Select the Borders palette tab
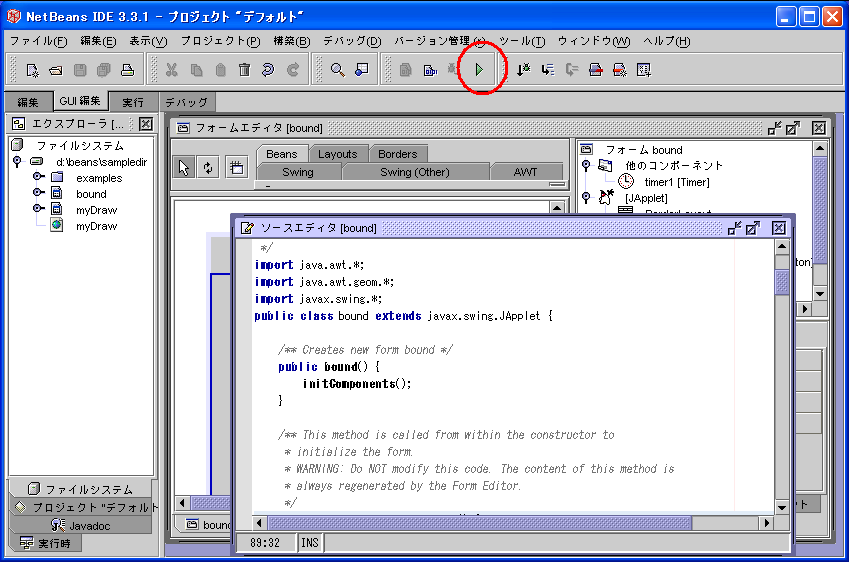 398,154
